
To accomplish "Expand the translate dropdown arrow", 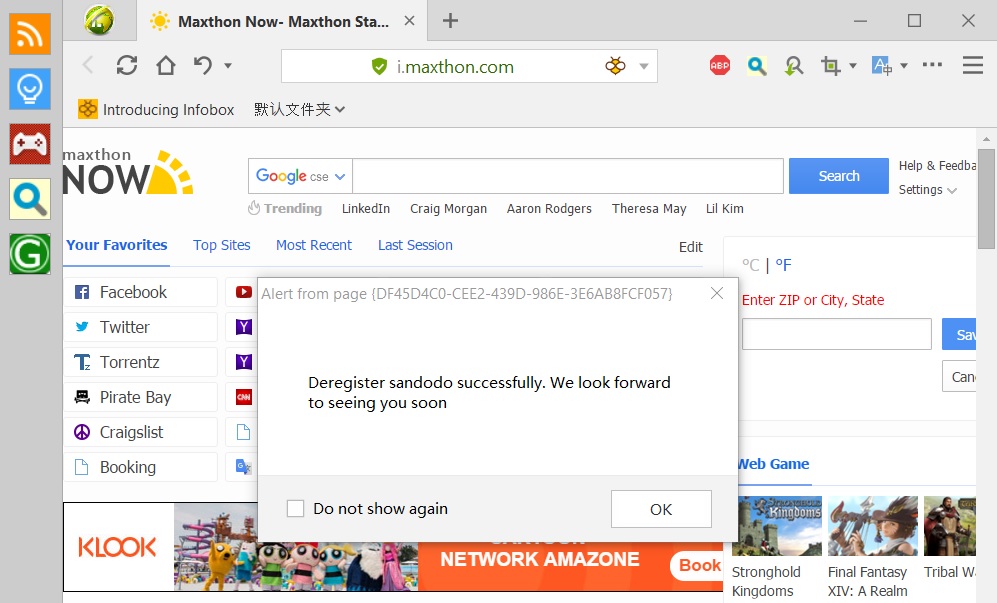I will (x=904, y=66).
